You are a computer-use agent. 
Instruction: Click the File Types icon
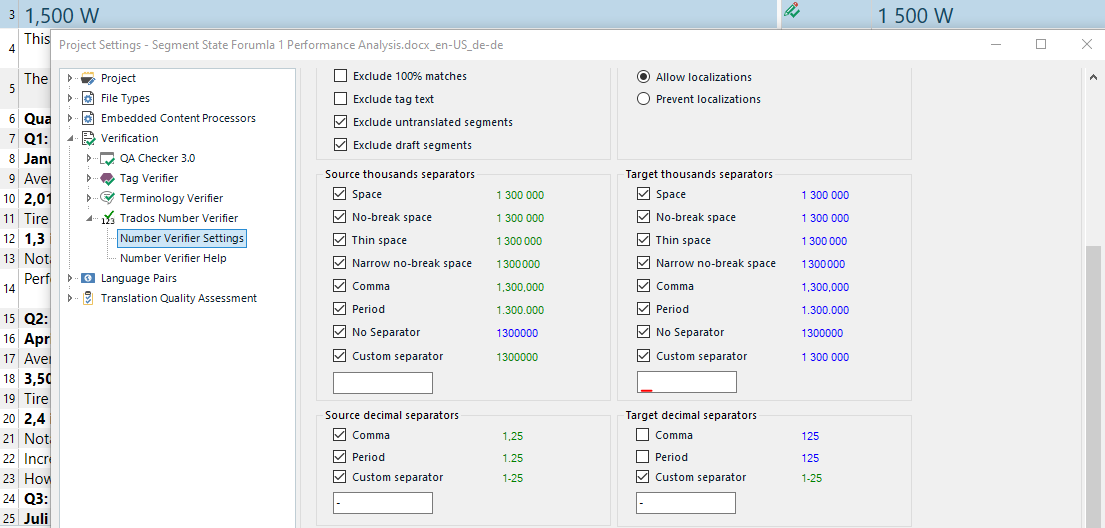pos(88,98)
